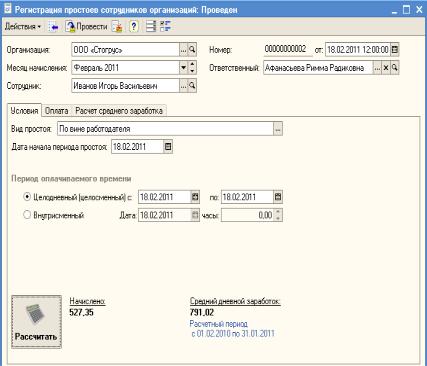
Task: Click the checklist toolbar icon at right
Action: pos(165,27)
